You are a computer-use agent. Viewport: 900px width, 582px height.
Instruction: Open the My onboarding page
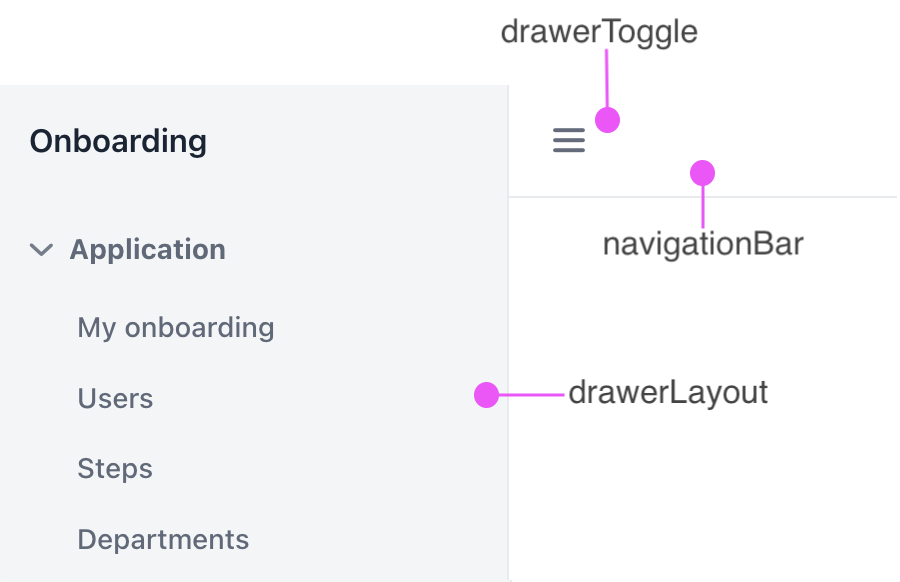pyautogui.click(x=175, y=327)
